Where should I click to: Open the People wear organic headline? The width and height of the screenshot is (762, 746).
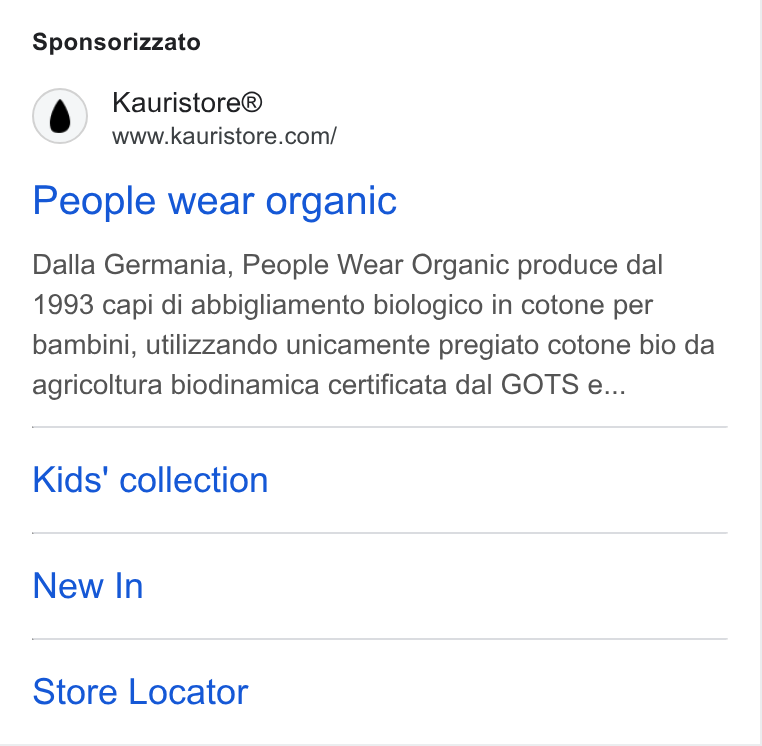click(214, 201)
